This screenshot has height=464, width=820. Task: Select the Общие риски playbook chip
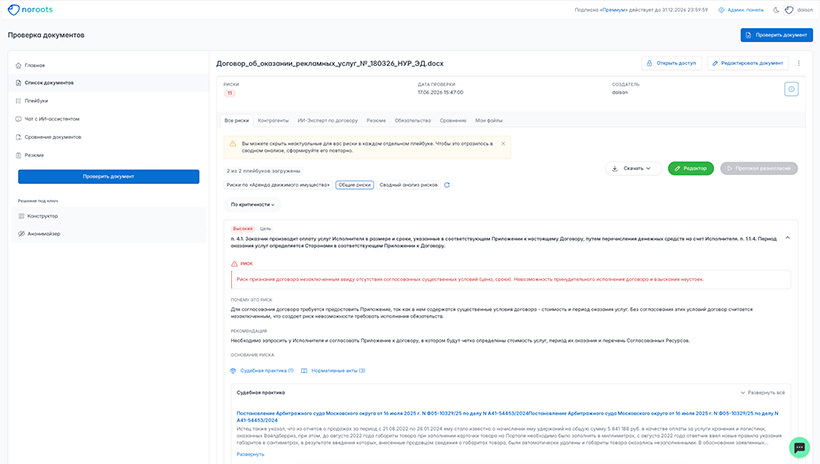(x=355, y=185)
